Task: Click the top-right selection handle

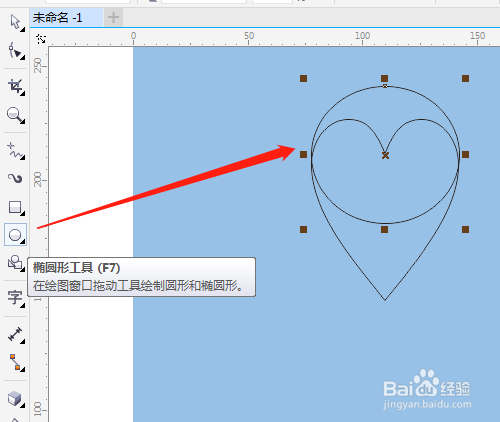Action: click(465, 78)
